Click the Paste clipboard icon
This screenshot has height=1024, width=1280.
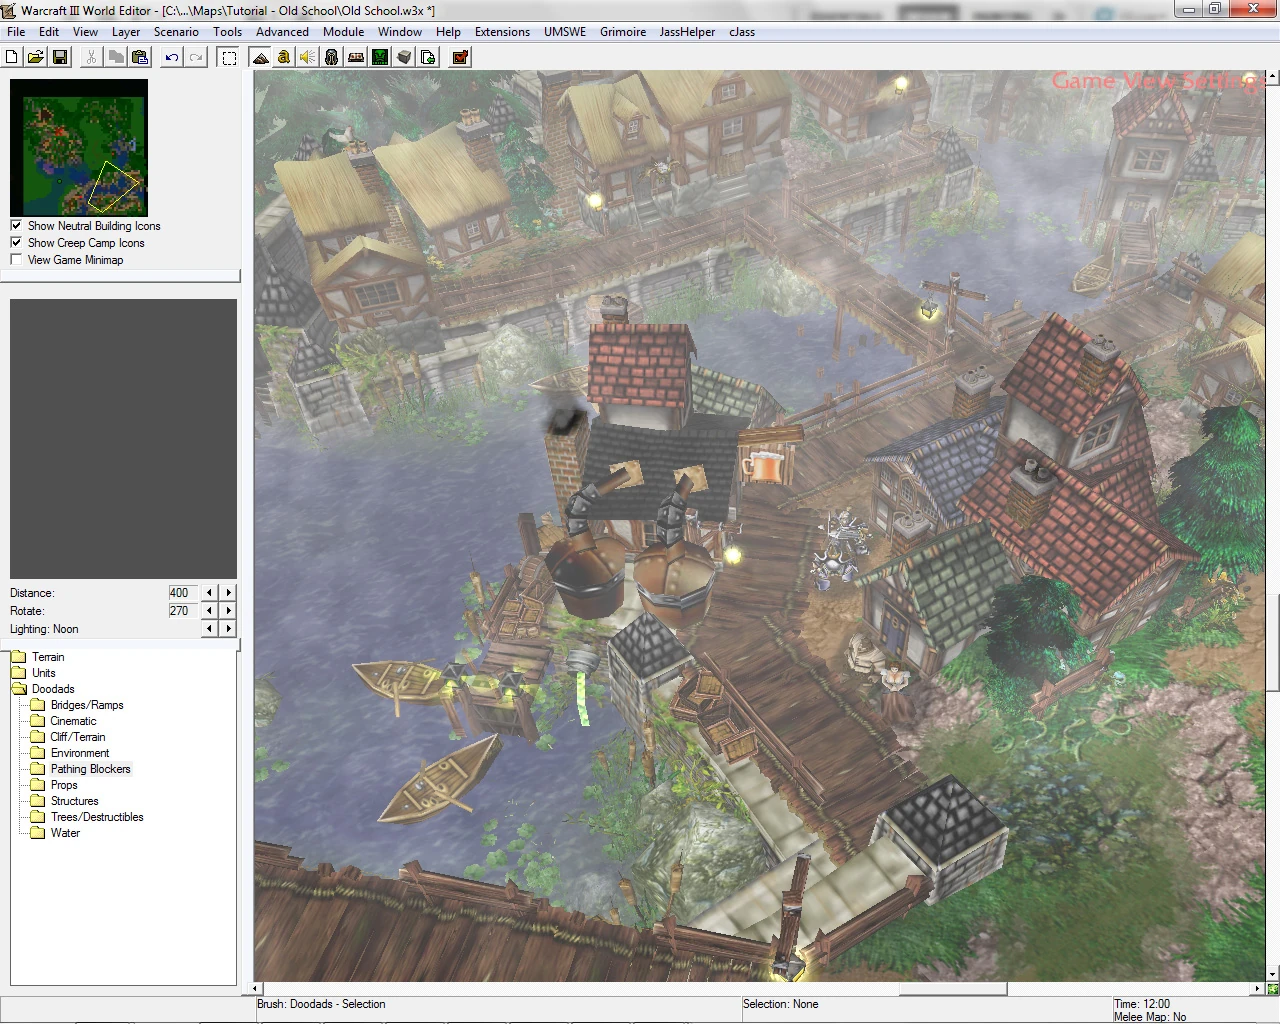pos(139,57)
